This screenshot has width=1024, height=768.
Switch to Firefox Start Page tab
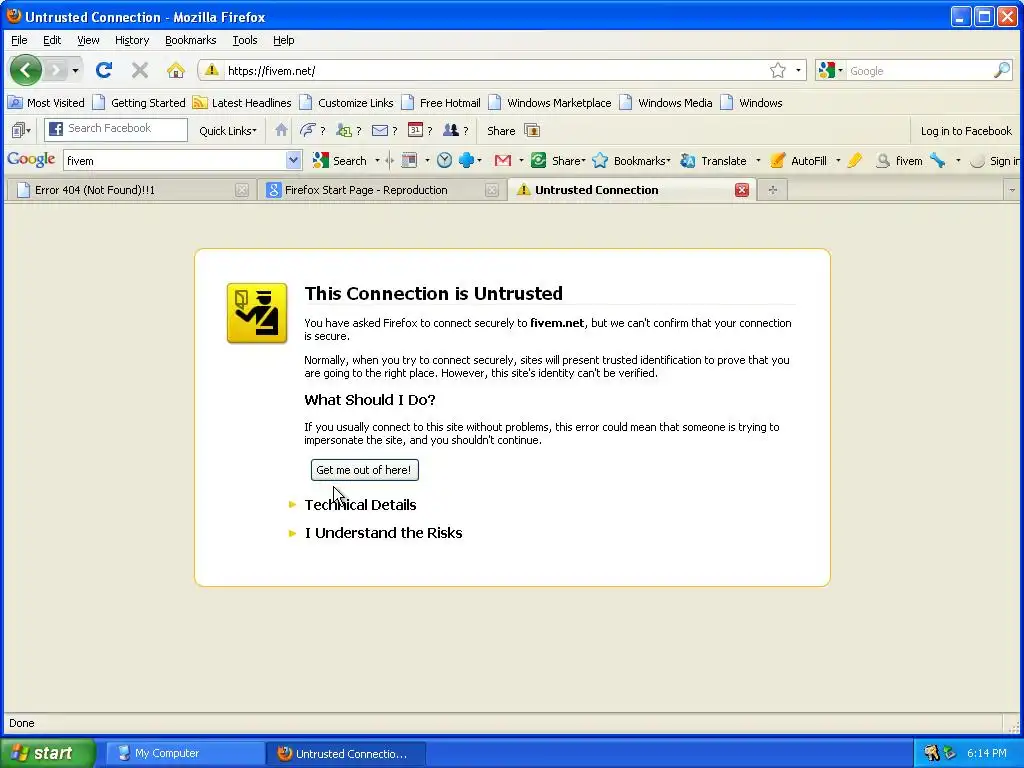click(382, 190)
